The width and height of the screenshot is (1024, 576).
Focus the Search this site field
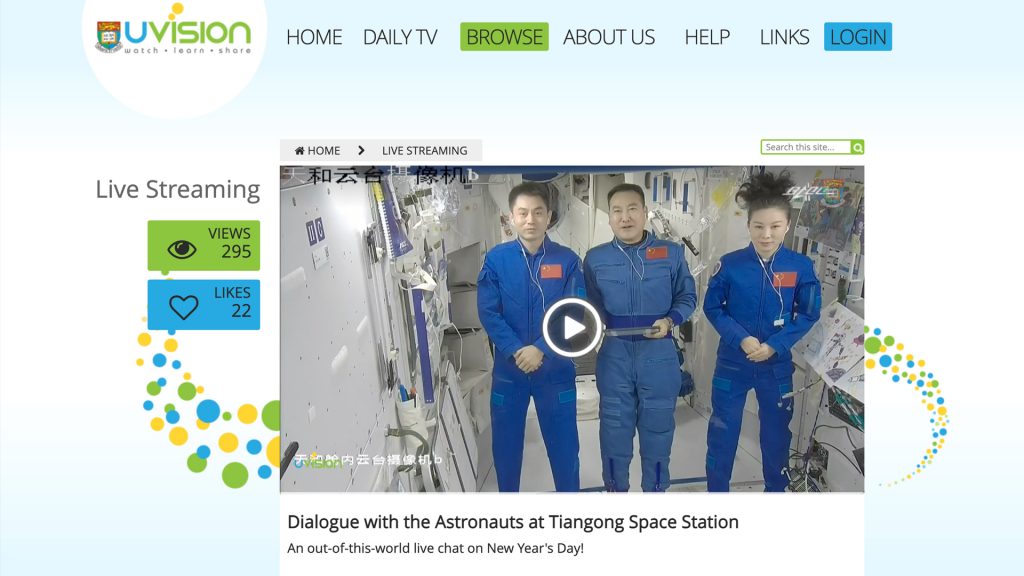[x=806, y=148]
